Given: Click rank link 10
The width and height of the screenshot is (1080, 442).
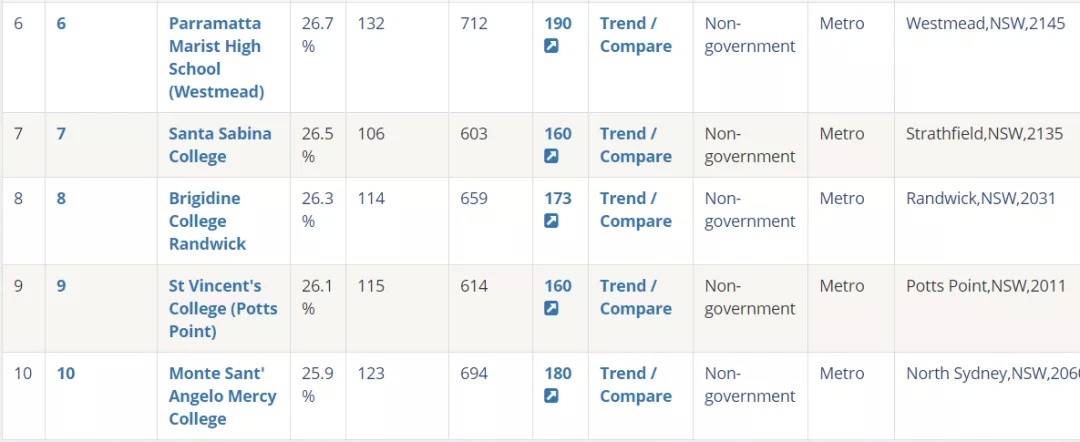Looking at the screenshot, I should [x=65, y=373].
